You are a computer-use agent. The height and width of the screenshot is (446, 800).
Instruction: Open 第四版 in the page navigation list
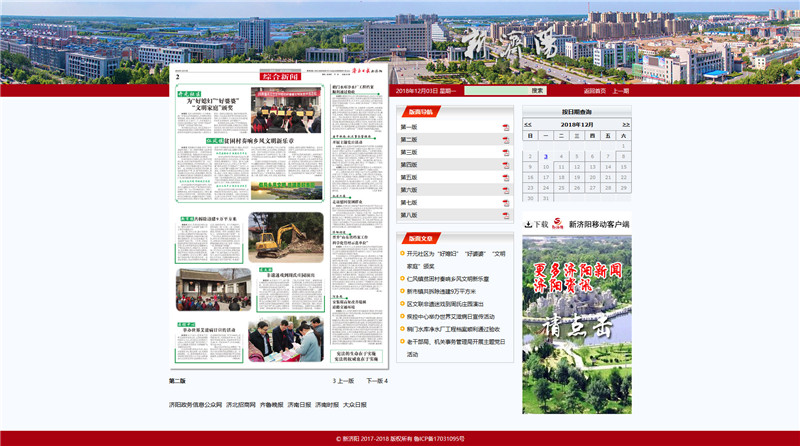[409, 165]
